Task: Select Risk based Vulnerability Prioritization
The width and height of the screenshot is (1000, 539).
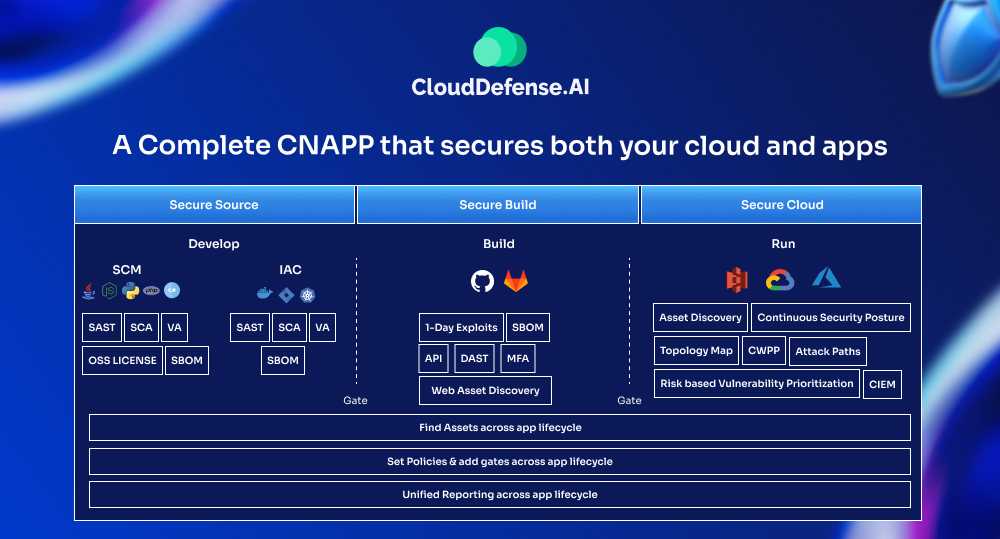Action: [x=757, y=384]
